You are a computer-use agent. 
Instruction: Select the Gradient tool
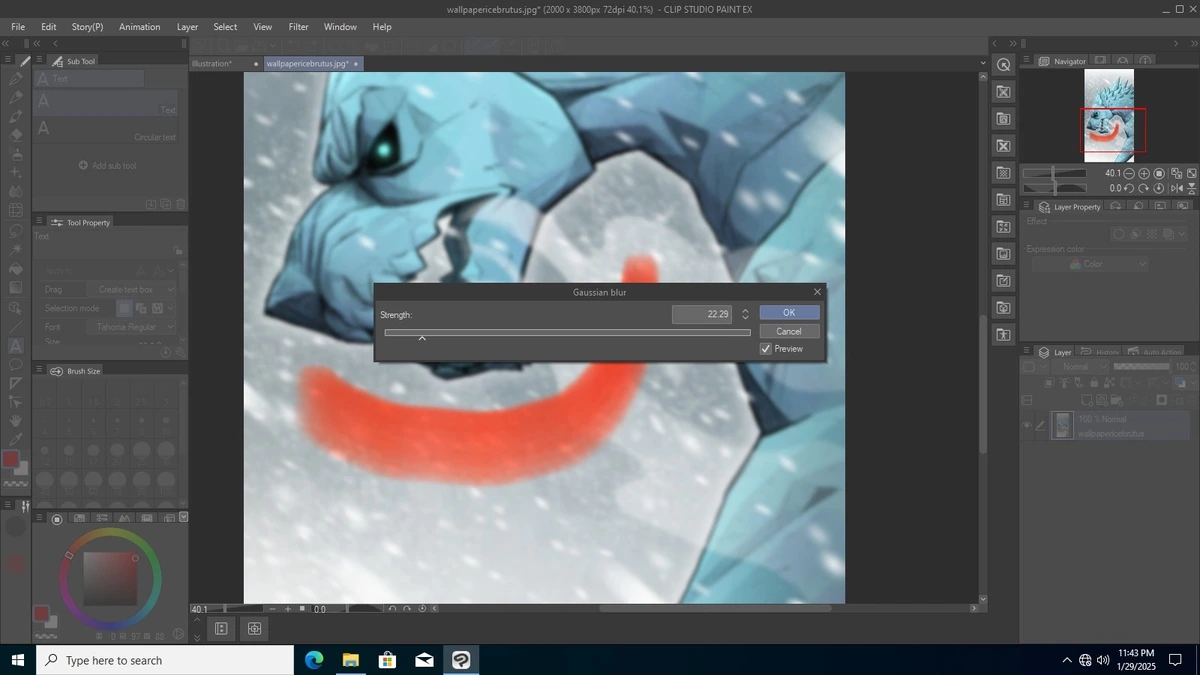click(x=15, y=288)
